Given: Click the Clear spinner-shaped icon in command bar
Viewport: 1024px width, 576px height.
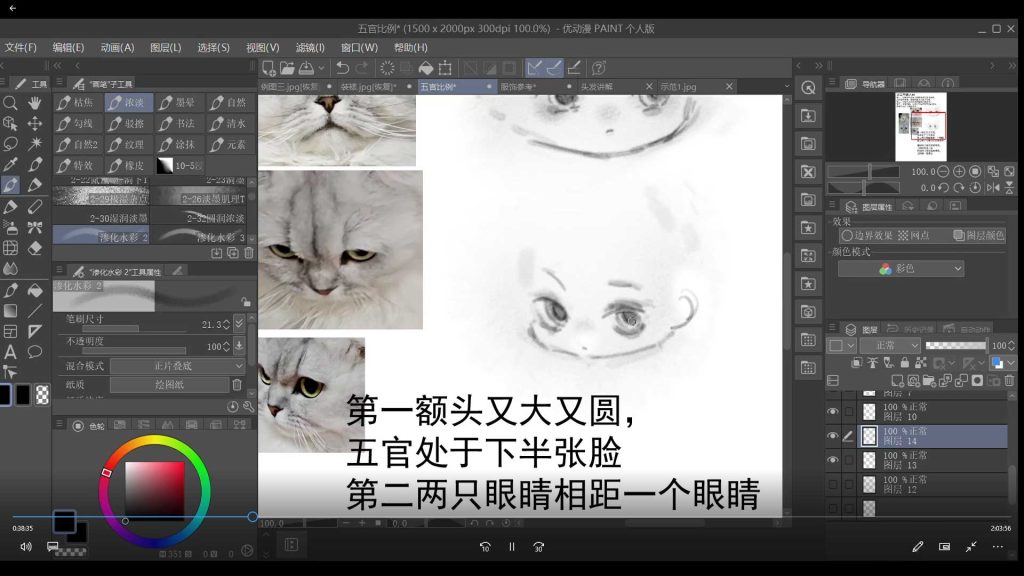Looking at the screenshot, I should (387, 68).
